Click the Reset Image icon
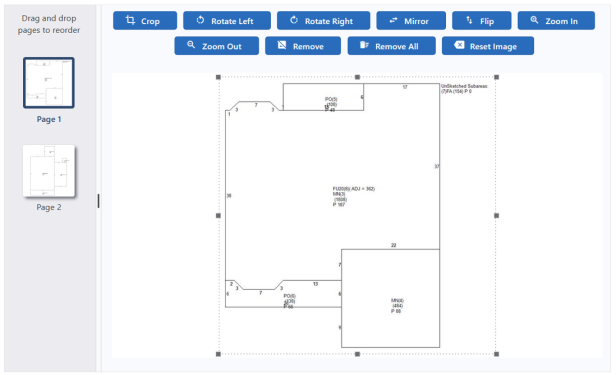 (x=459, y=45)
